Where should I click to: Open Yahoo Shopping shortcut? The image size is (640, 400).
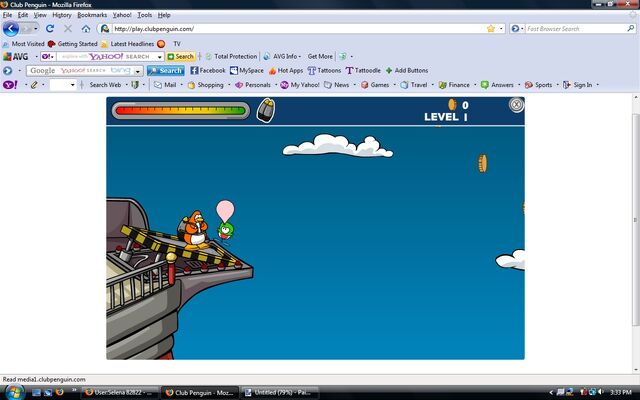206,85
